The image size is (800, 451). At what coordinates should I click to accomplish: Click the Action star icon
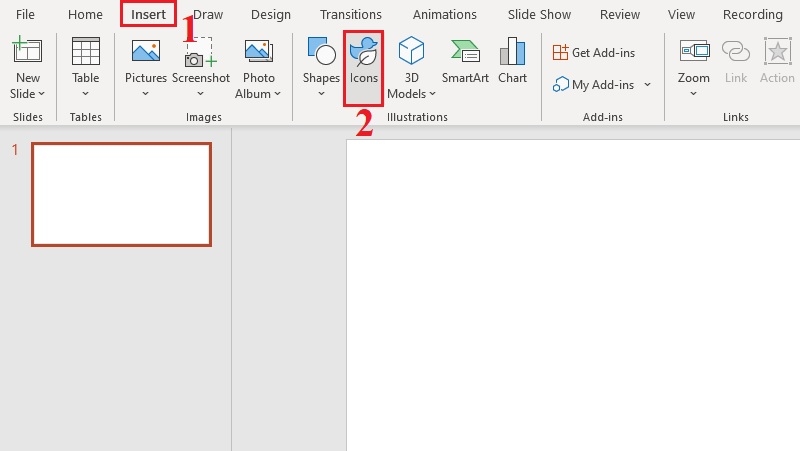pos(778,51)
